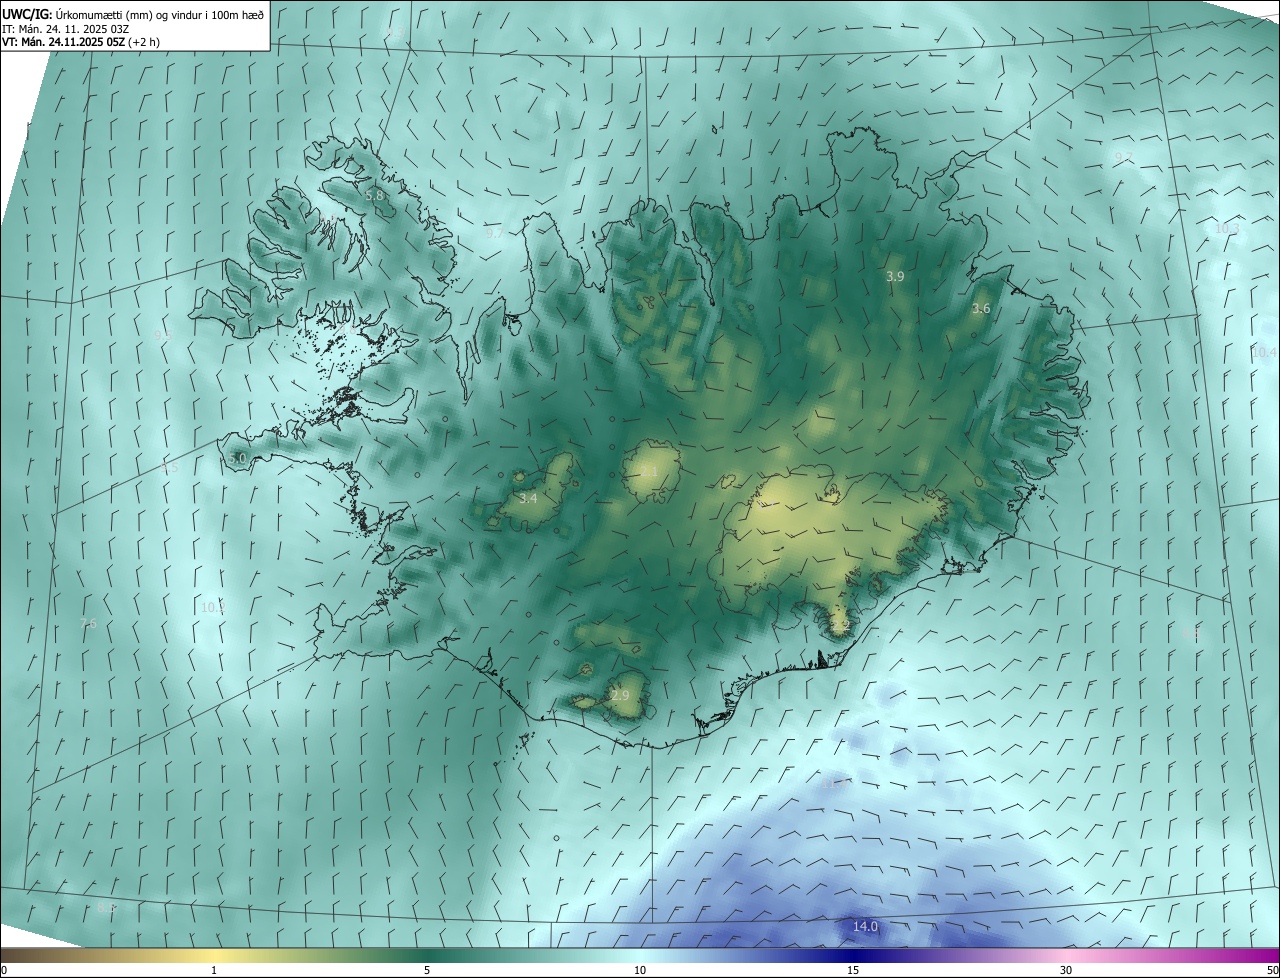Click the 10.4 value at the eastern edge
This screenshot has width=1280, height=978.
pyautogui.click(x=1264, y=353)
